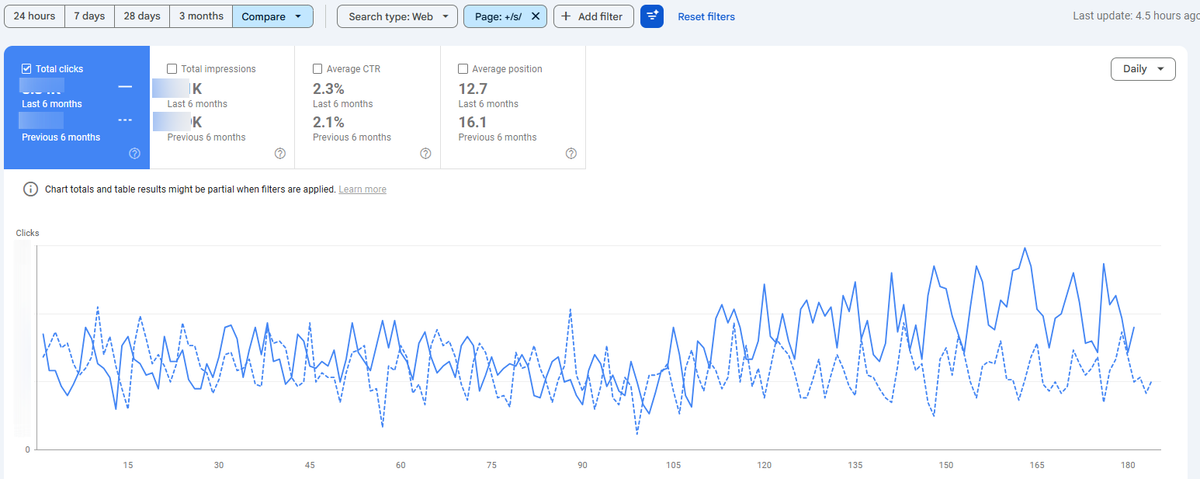1200x479 pixels.
Task: Open help icon in Average position card
Action: [571, 153]
